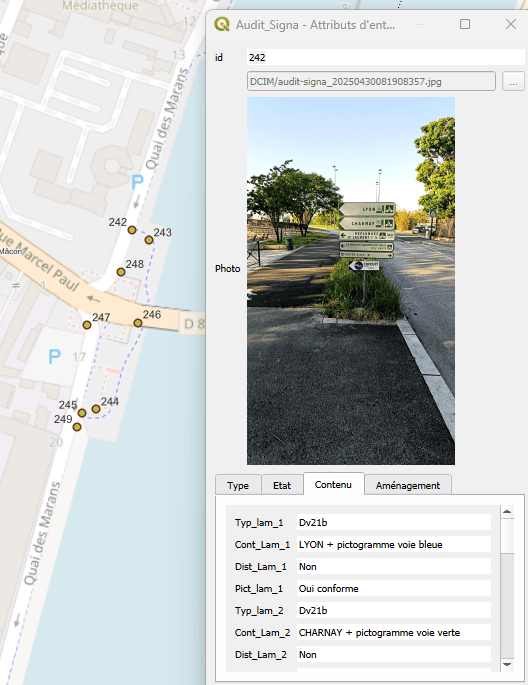Click the Typ_lam_1 field with Dv21b
The image size is (528, 685).
tap(393, 522)
